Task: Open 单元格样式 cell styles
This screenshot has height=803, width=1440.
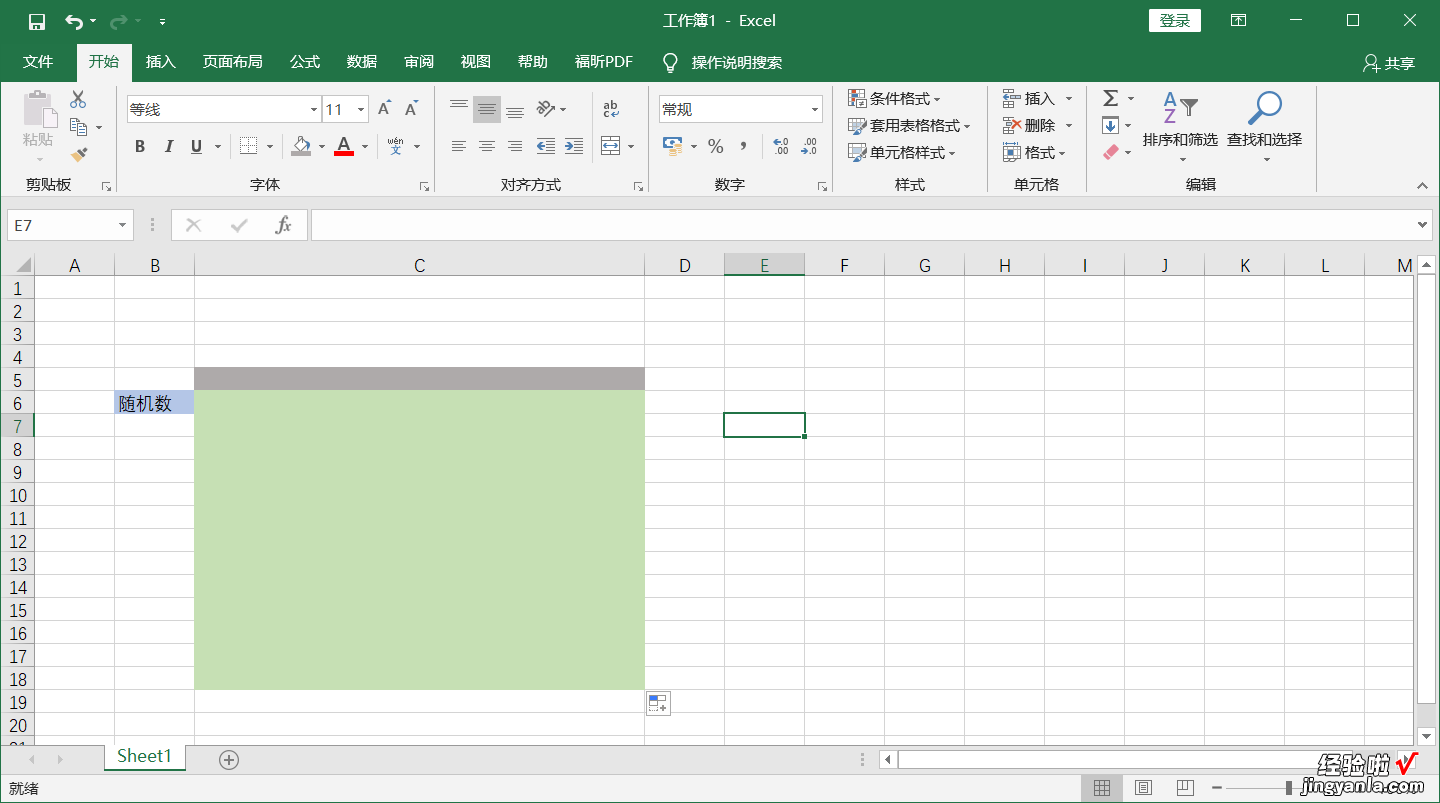Action: tap(902, 152)
